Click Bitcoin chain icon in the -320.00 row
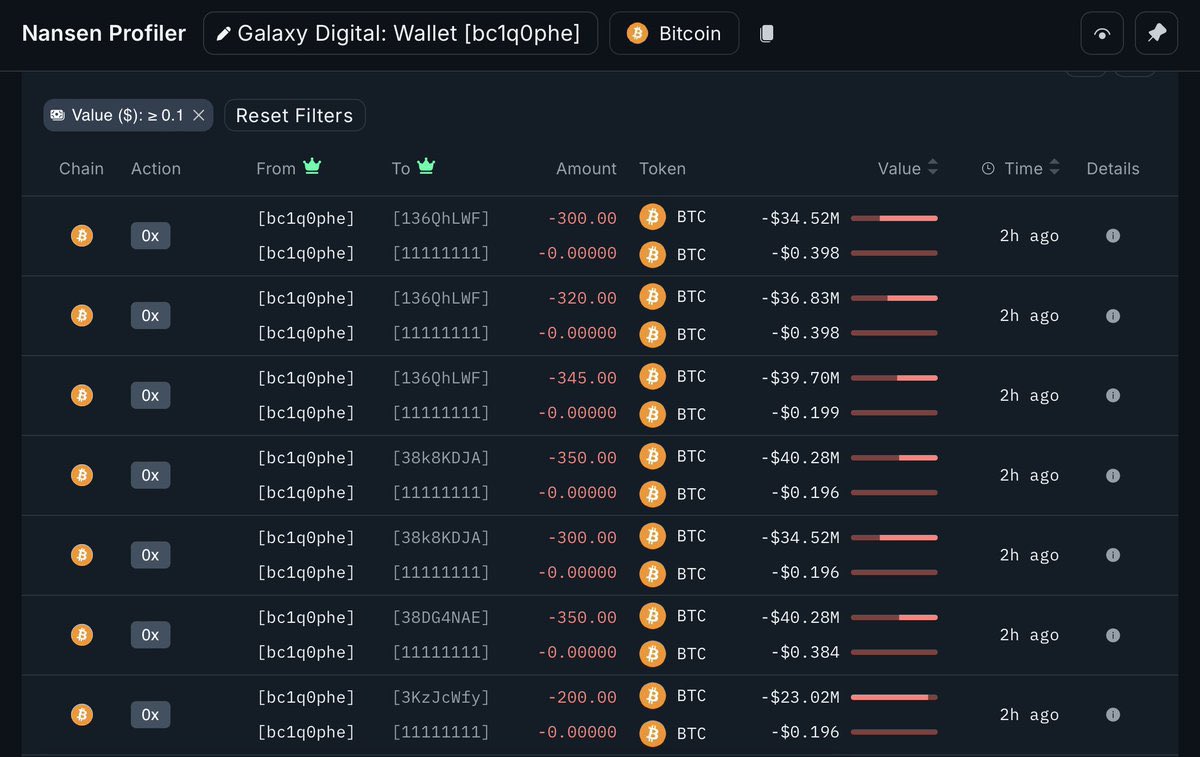This screenshot has height=757, width=1200. coord(82,316)
